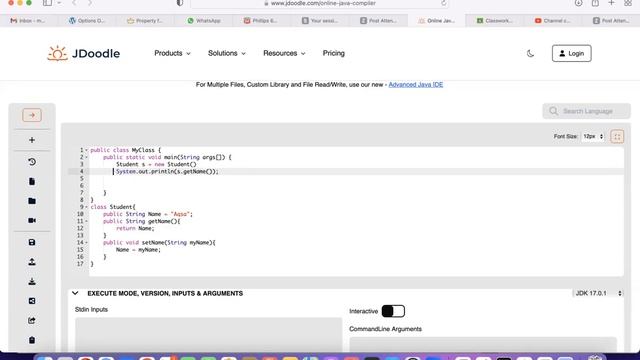640x360 pixels.
Task: Collapse Execute Mode, Version, Inputs section
Action: click(x=75, y=293)
